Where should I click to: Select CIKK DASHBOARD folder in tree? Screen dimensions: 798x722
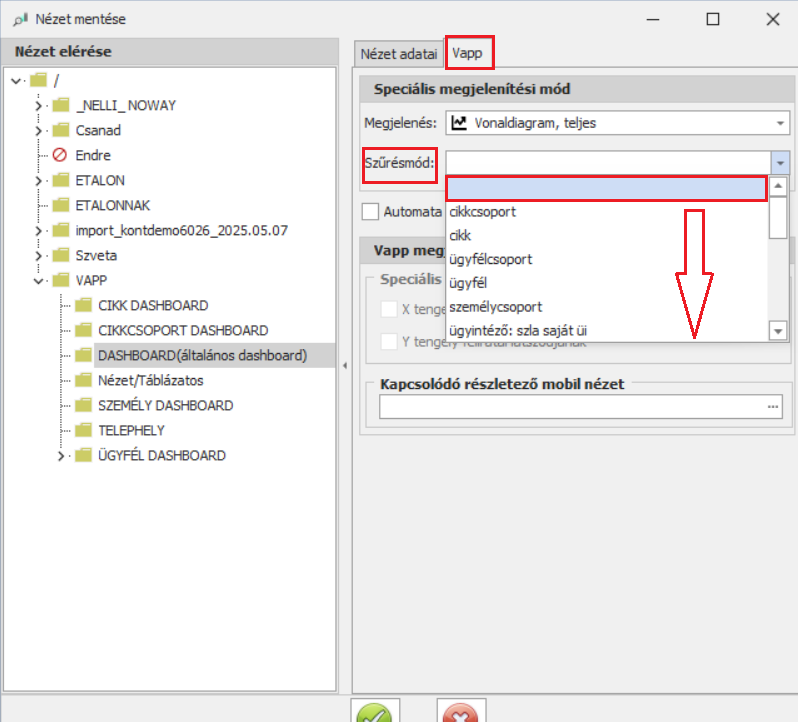[152, 305]
